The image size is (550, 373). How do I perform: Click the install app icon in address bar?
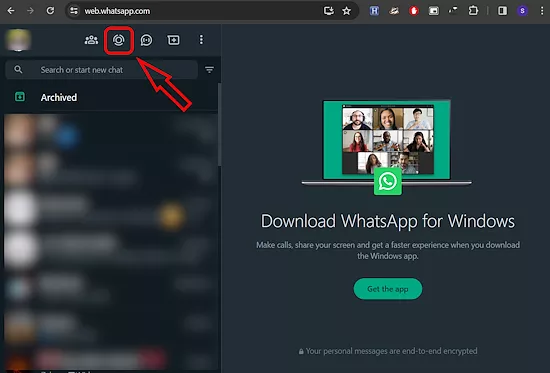coord(329,11)
